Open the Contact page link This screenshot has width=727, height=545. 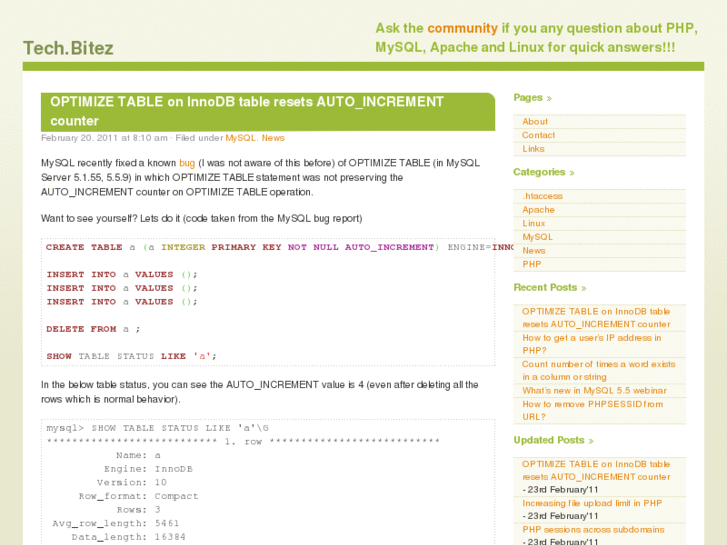coord(538,135)
